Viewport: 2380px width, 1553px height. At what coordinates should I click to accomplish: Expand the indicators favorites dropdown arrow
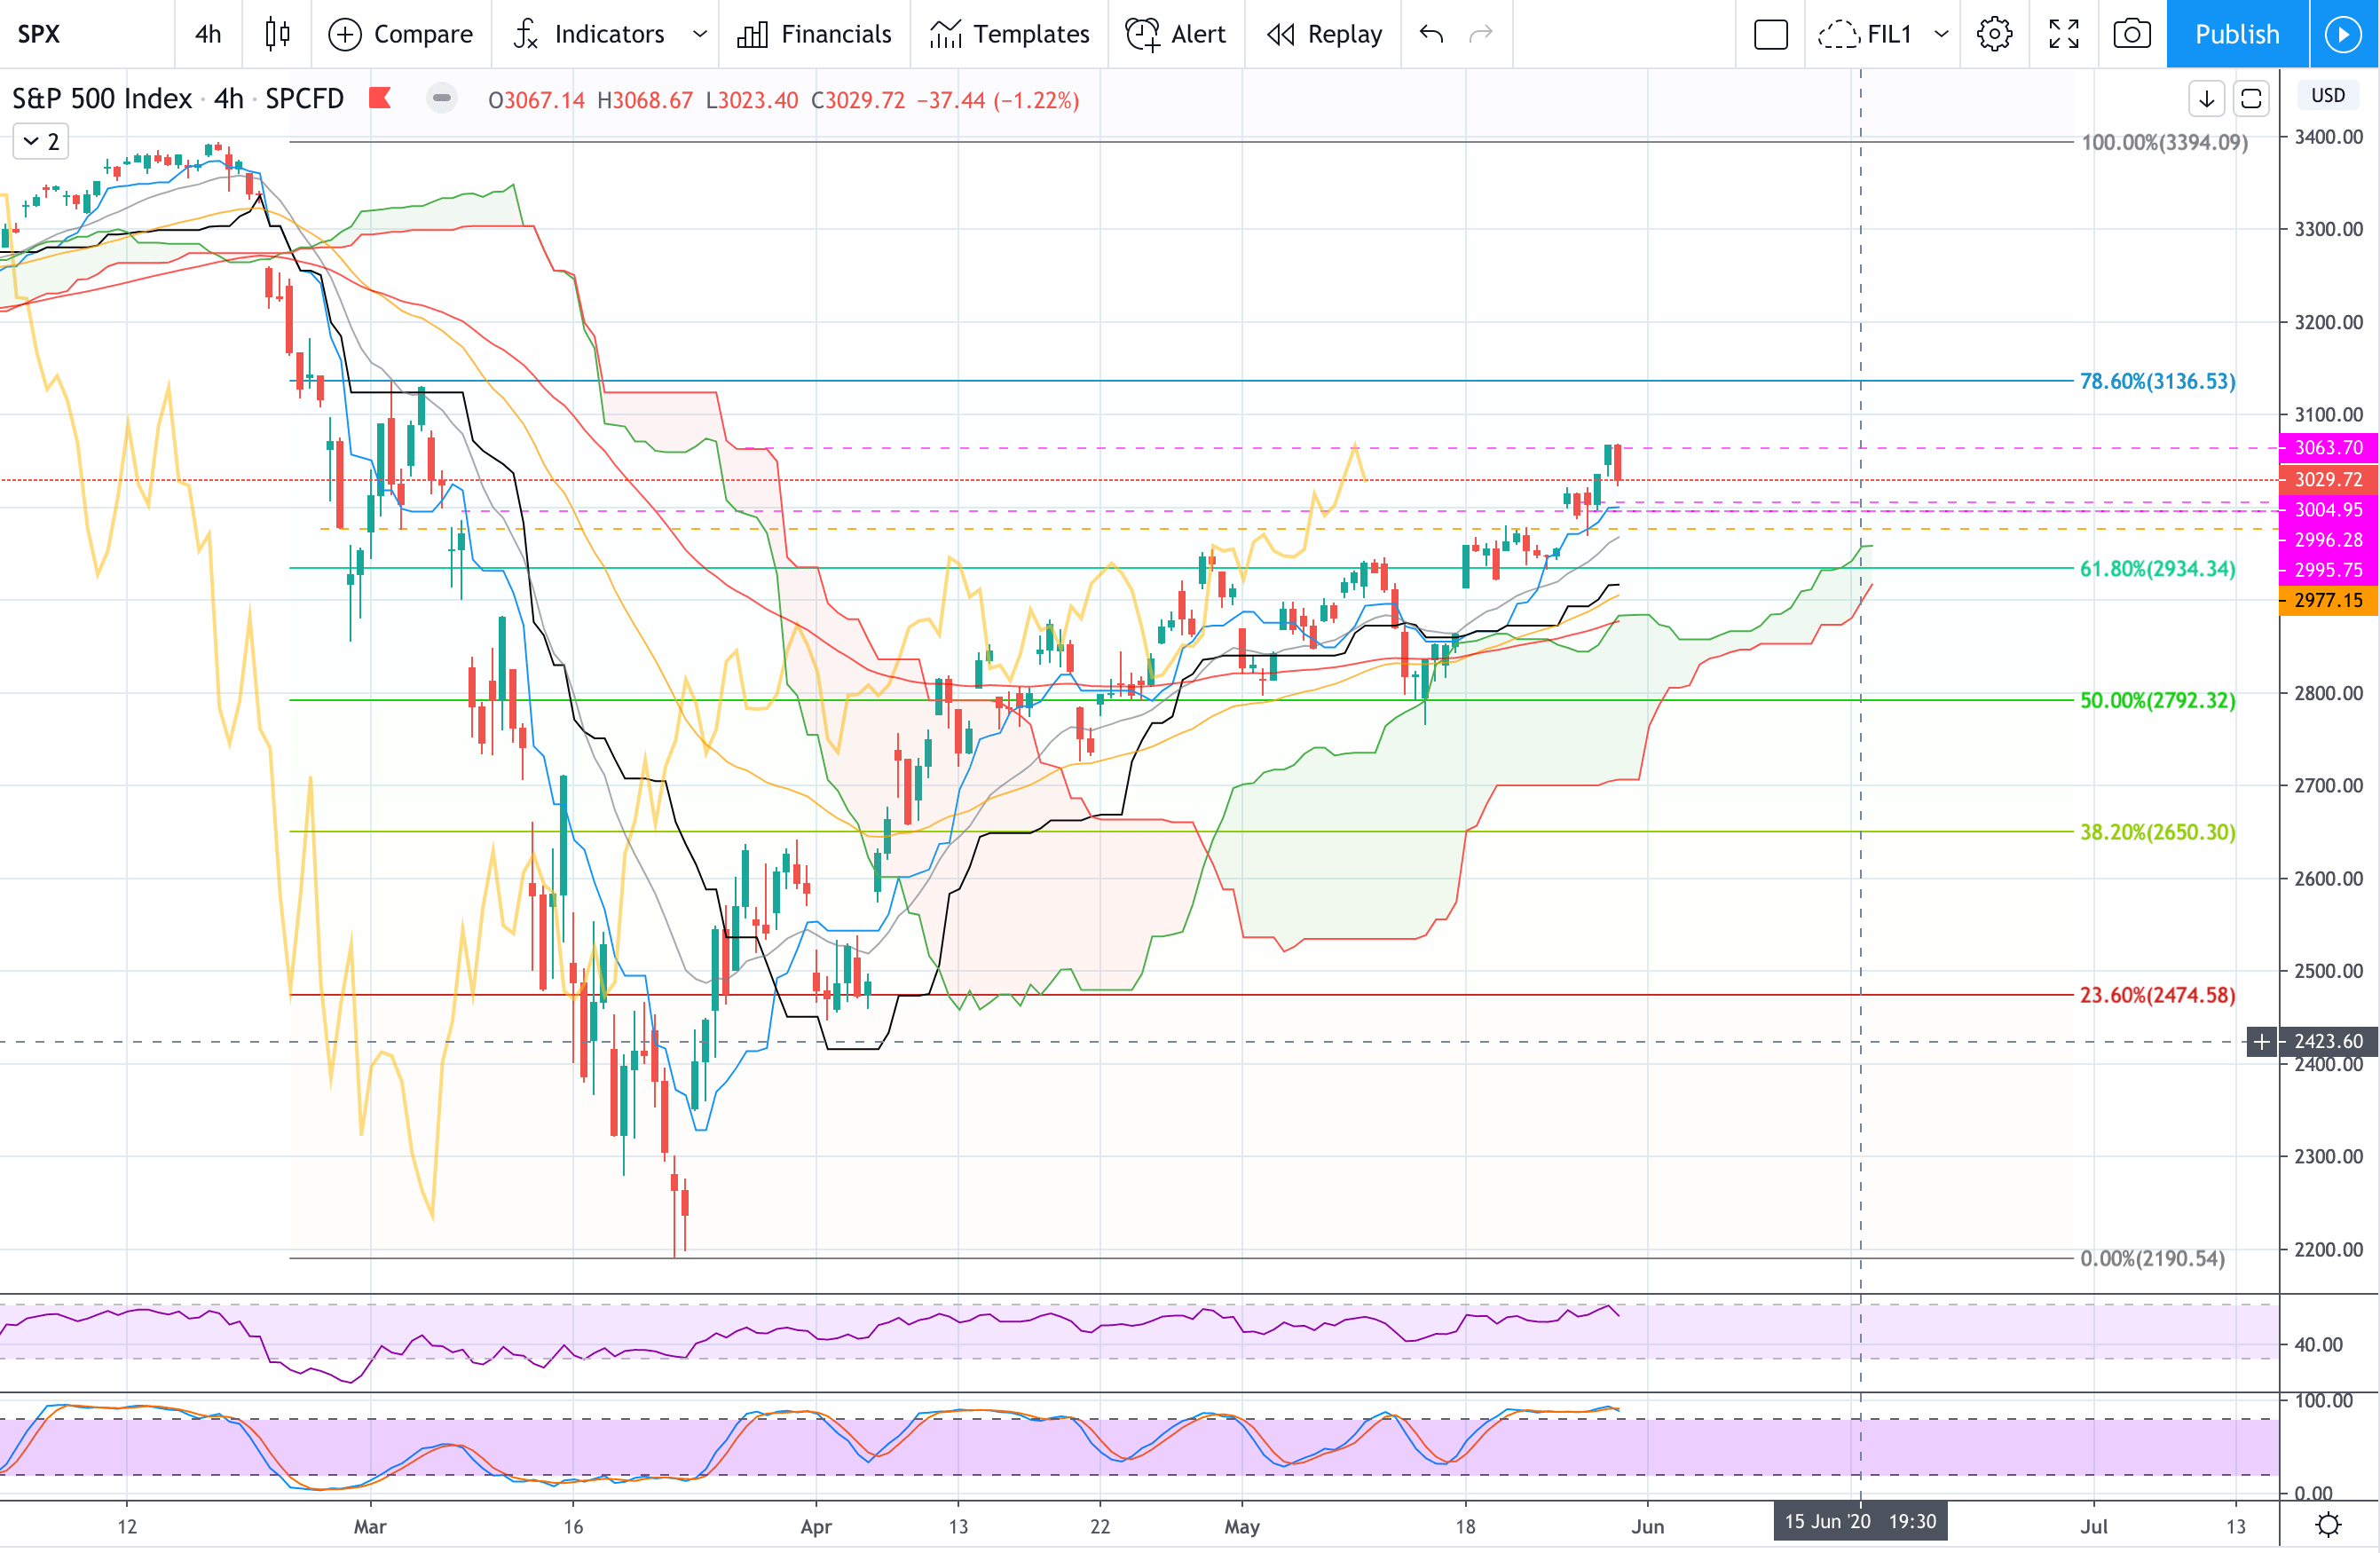pos(700,34)
